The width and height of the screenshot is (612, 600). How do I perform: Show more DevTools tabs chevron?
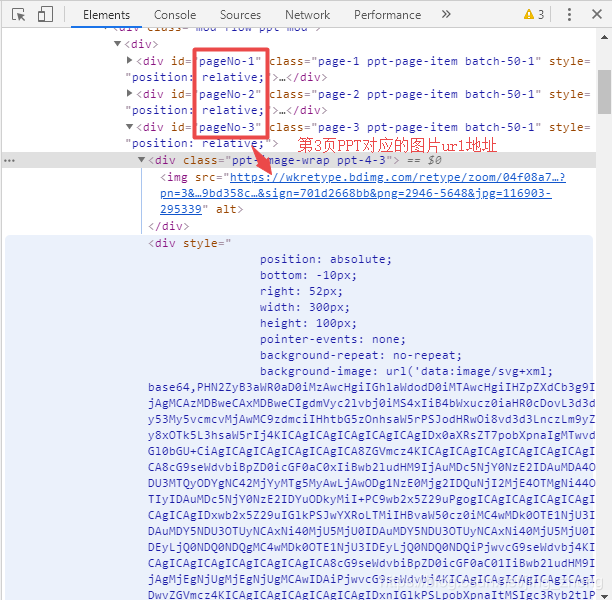click(x=446, y=14)
